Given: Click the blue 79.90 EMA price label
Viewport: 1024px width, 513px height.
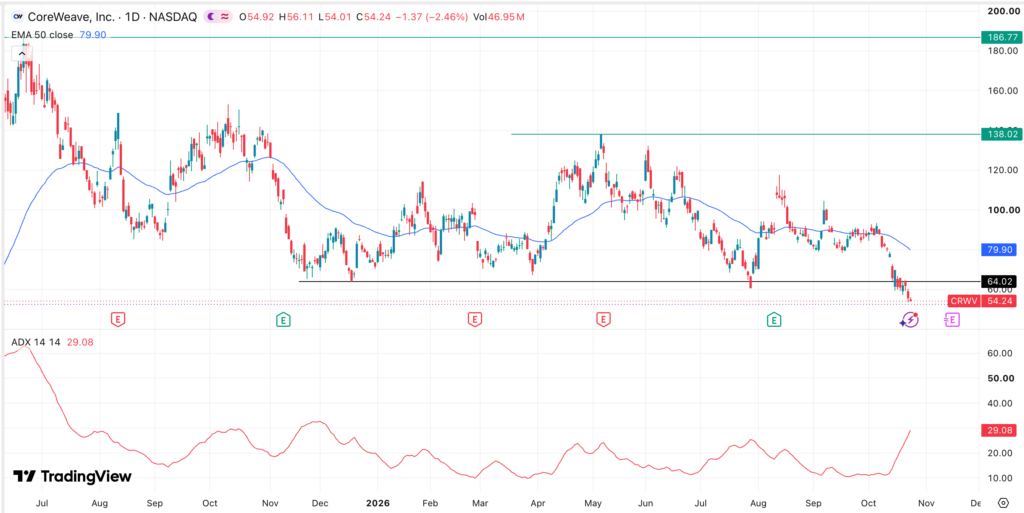Looking at the screenshot, I should (999, 249).
